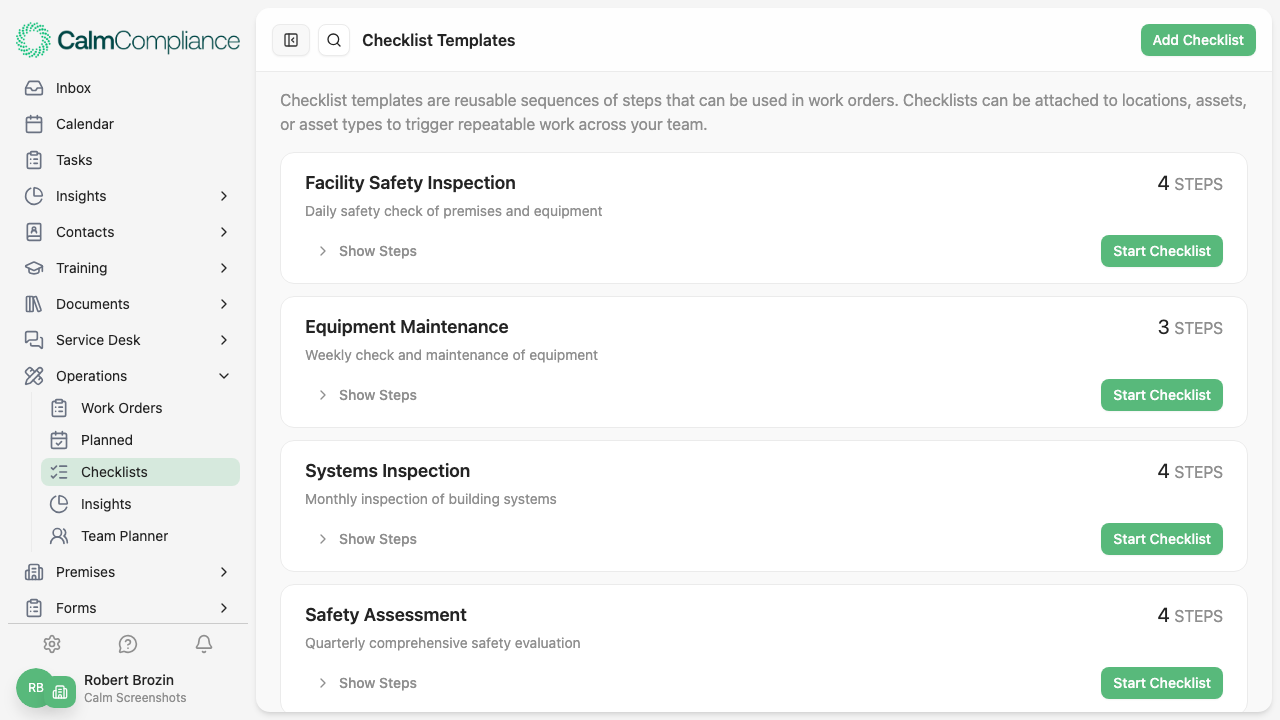Click the Documents library icon
Image resolution: width=1280 pixels, height=720 pixels.
click(34, 304)
